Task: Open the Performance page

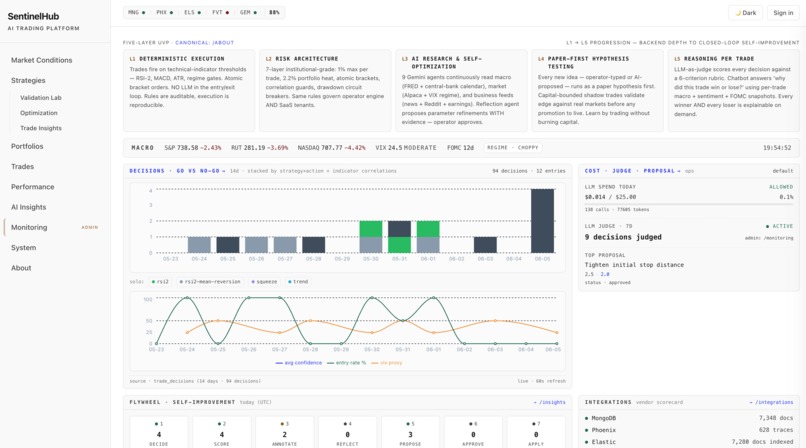Action: click(32, 187)
